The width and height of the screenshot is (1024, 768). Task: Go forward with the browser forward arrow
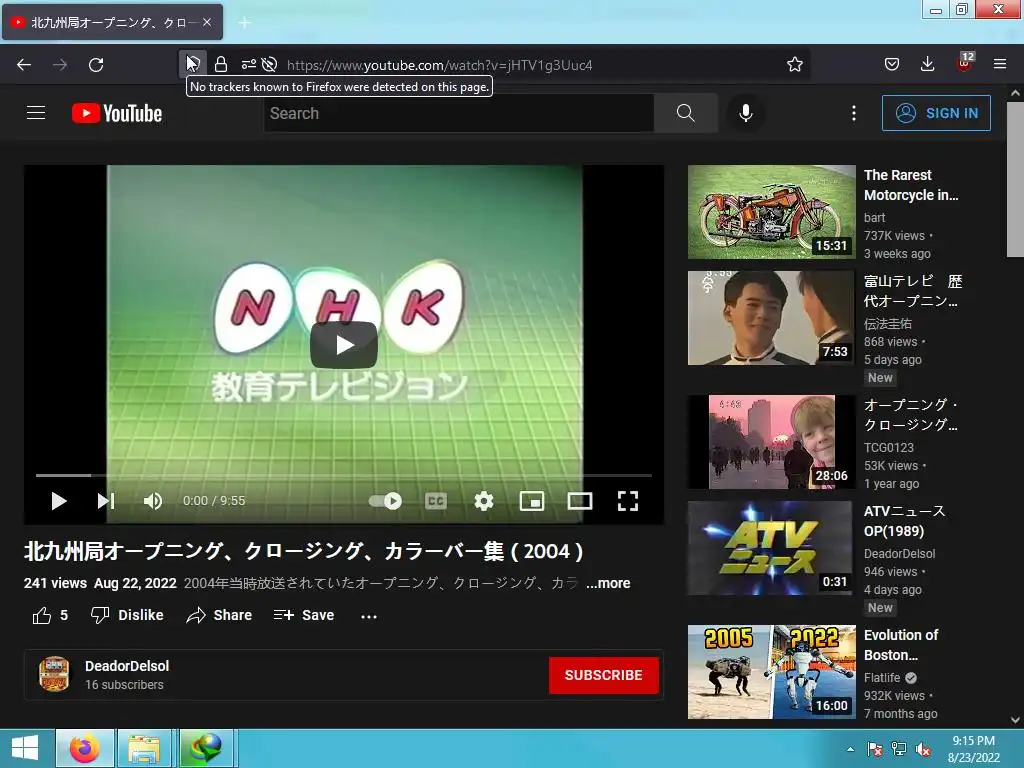point(60,65)
